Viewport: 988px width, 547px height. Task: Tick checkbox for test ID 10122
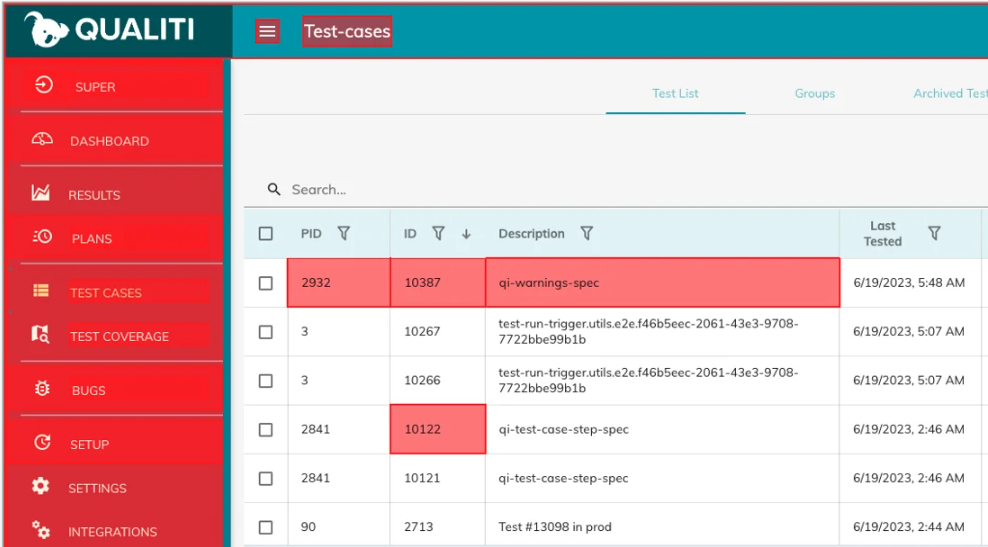coord(266,430)
